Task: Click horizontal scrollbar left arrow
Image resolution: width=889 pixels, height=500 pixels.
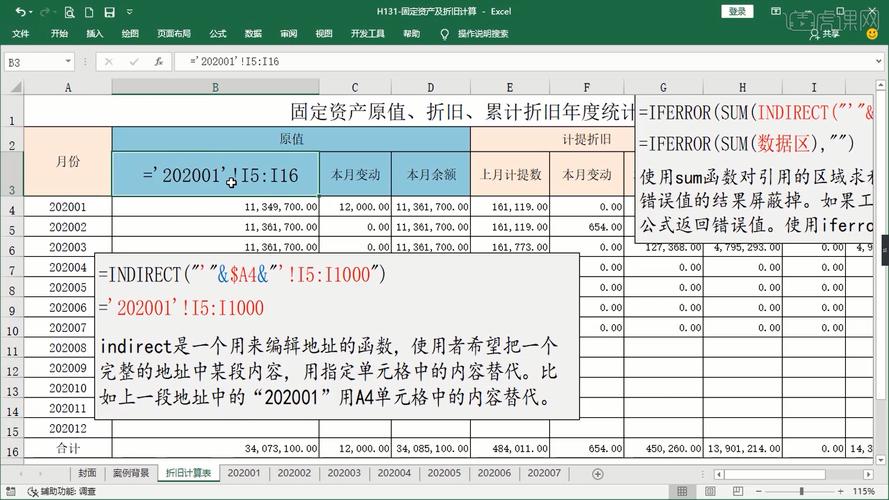Action: [x=719, y=474]
